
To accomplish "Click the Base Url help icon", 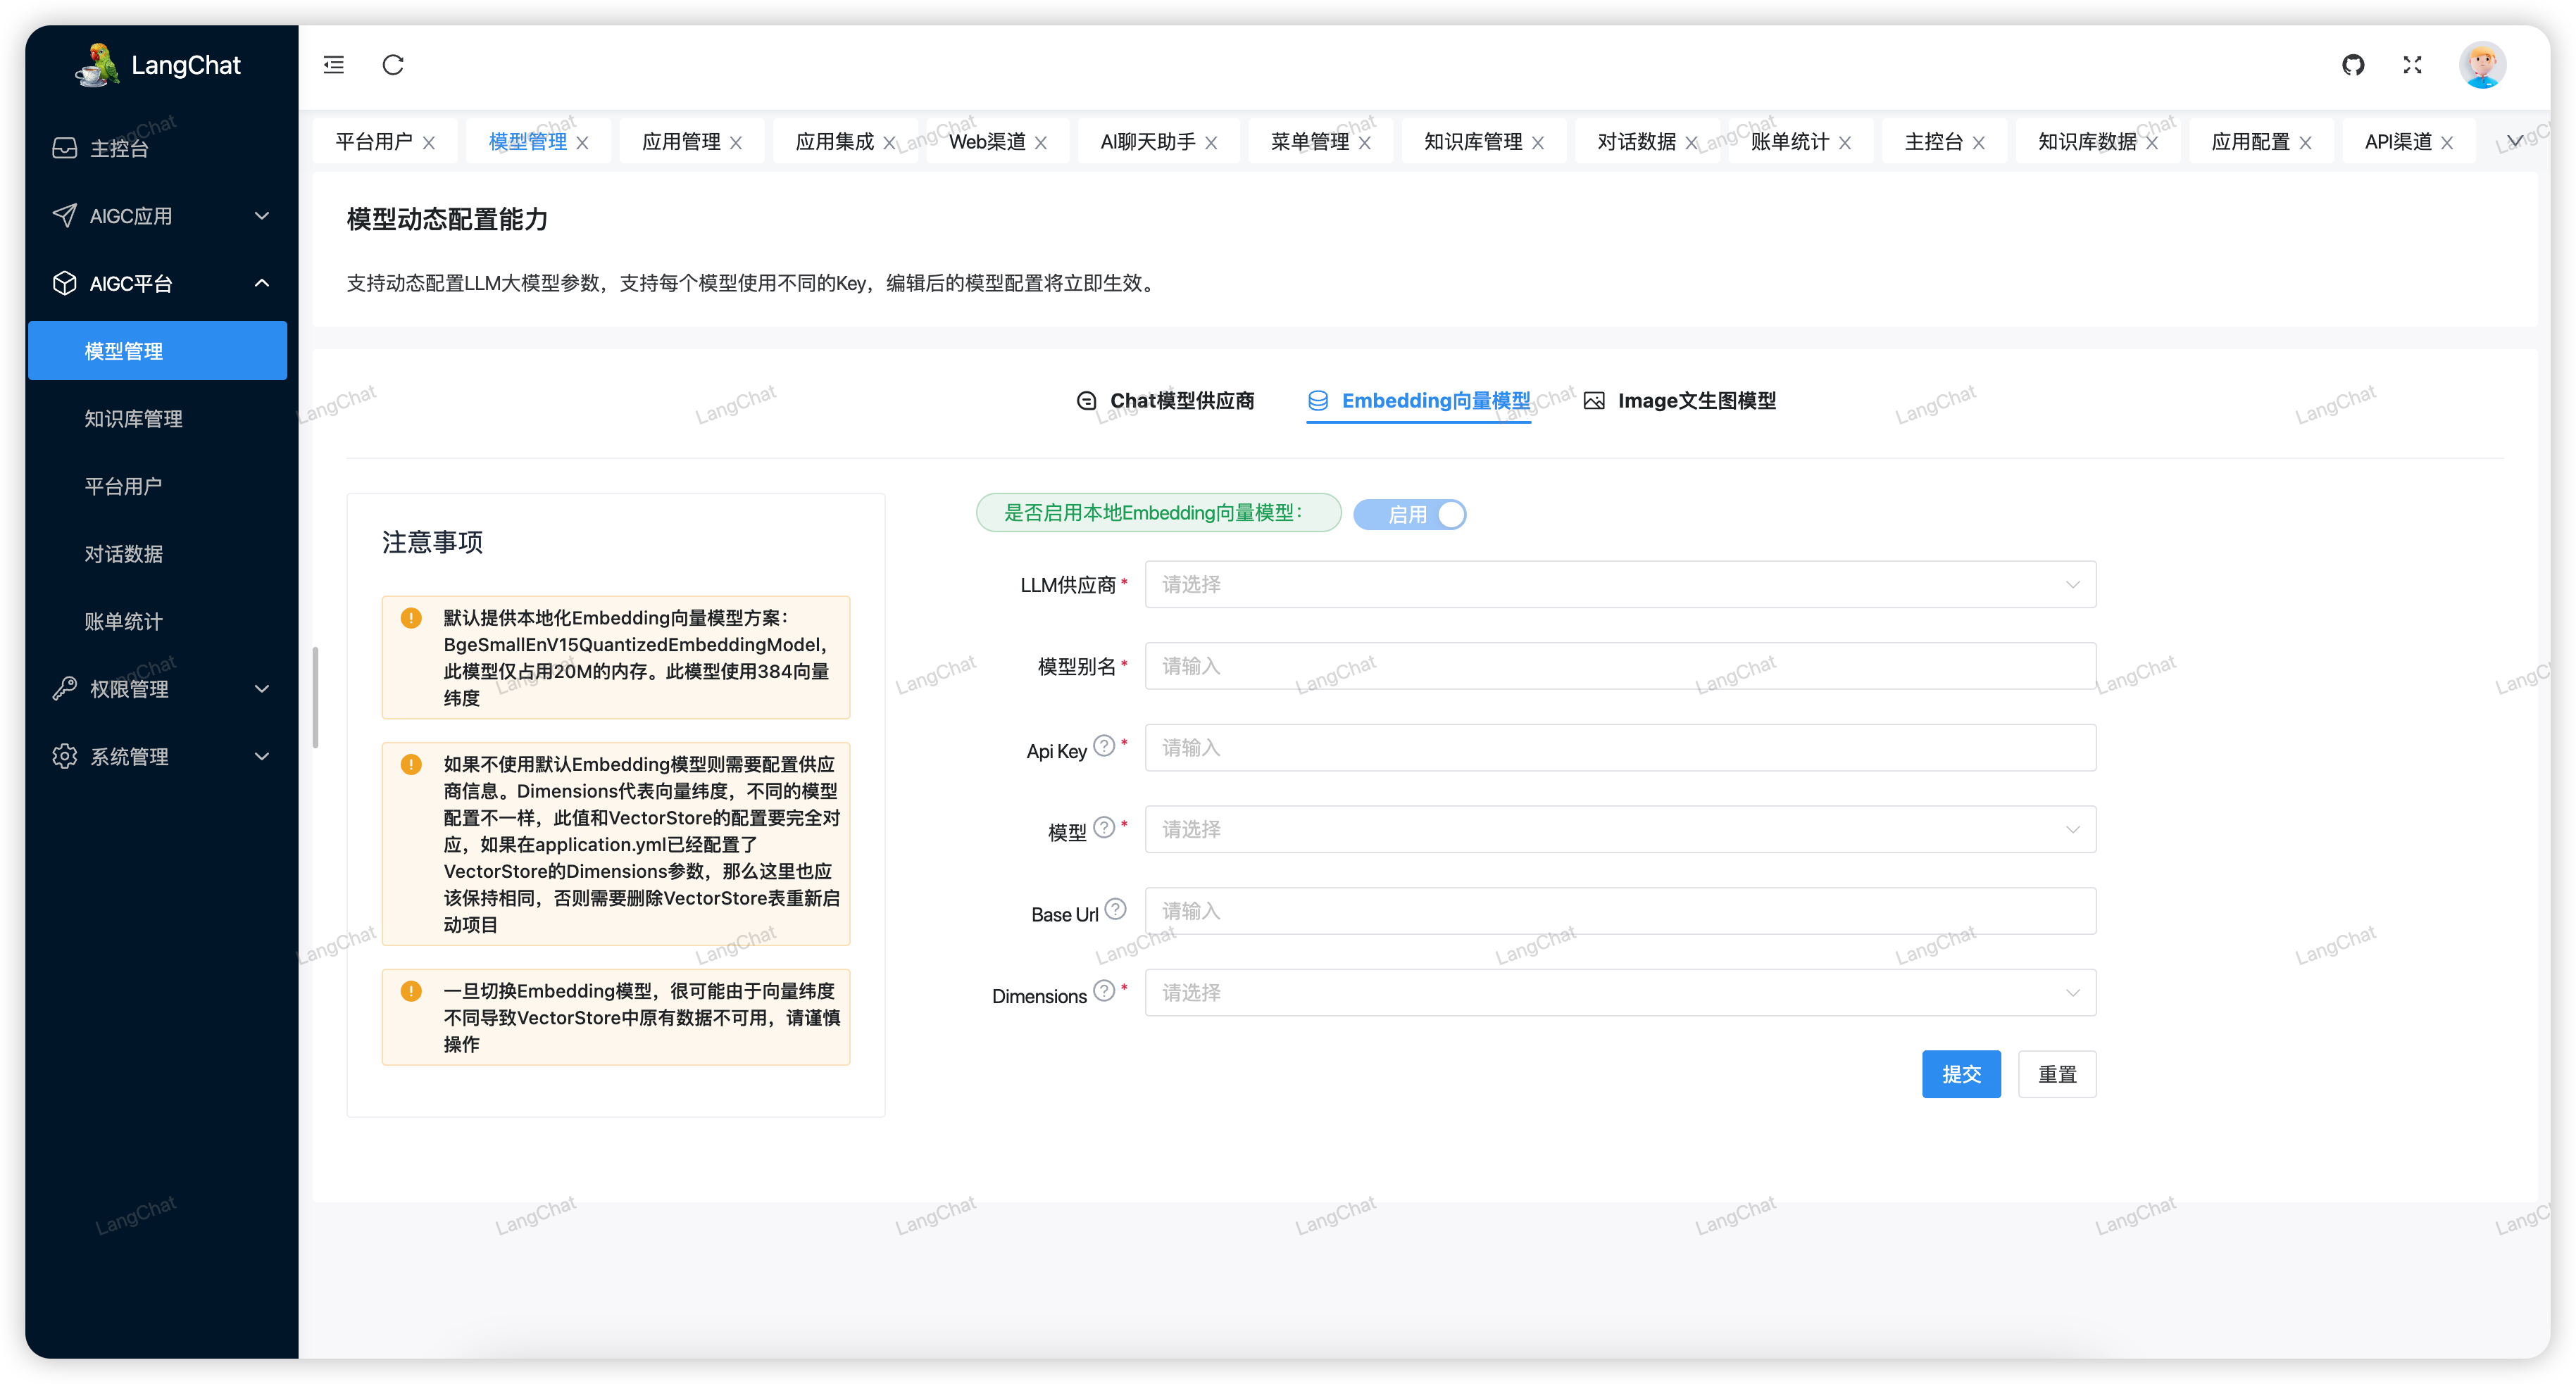I will (x=1116, y=909).
